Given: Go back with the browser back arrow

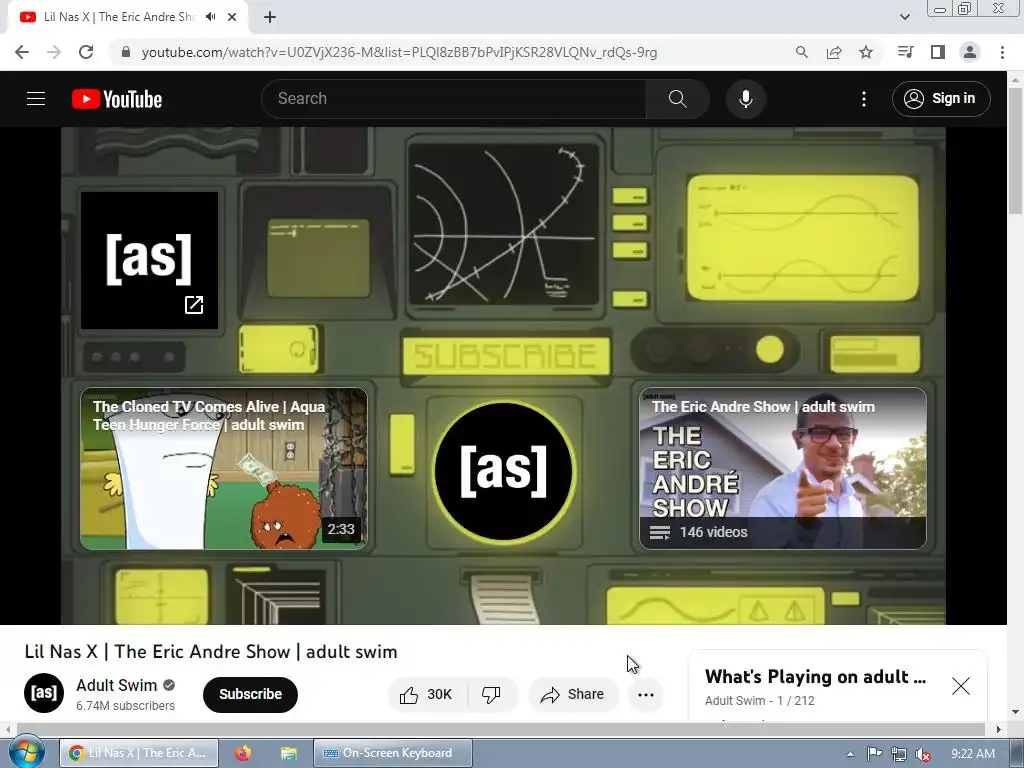Looking at the screenshot, I should (22, 52).
